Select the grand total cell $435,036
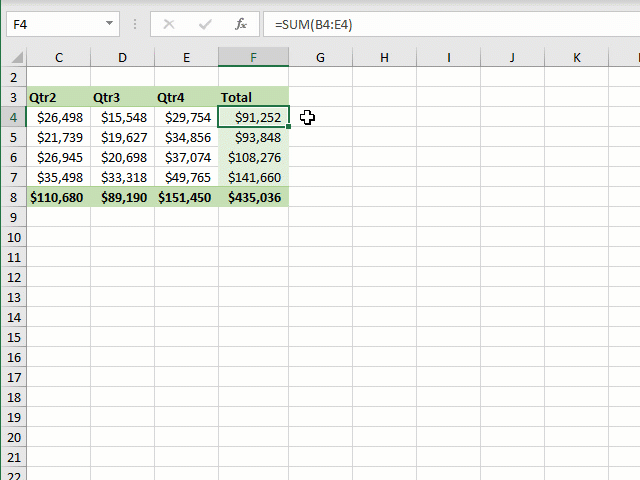 point(253,197)
